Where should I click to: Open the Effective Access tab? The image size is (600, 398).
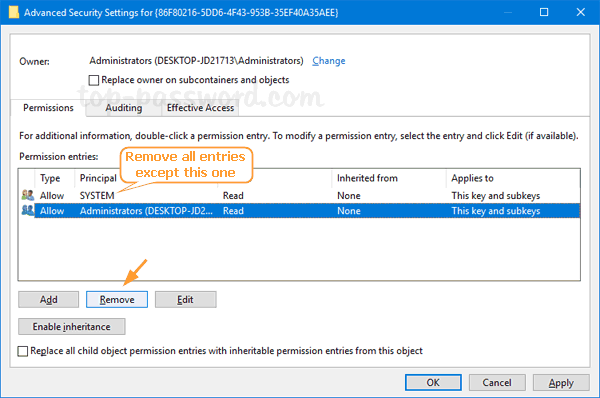coord(201,108)
